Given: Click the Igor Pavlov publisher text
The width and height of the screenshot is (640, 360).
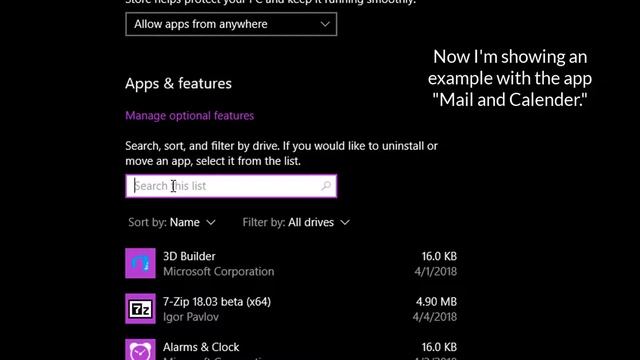Looking at the screenshot, I should point(191,317).
